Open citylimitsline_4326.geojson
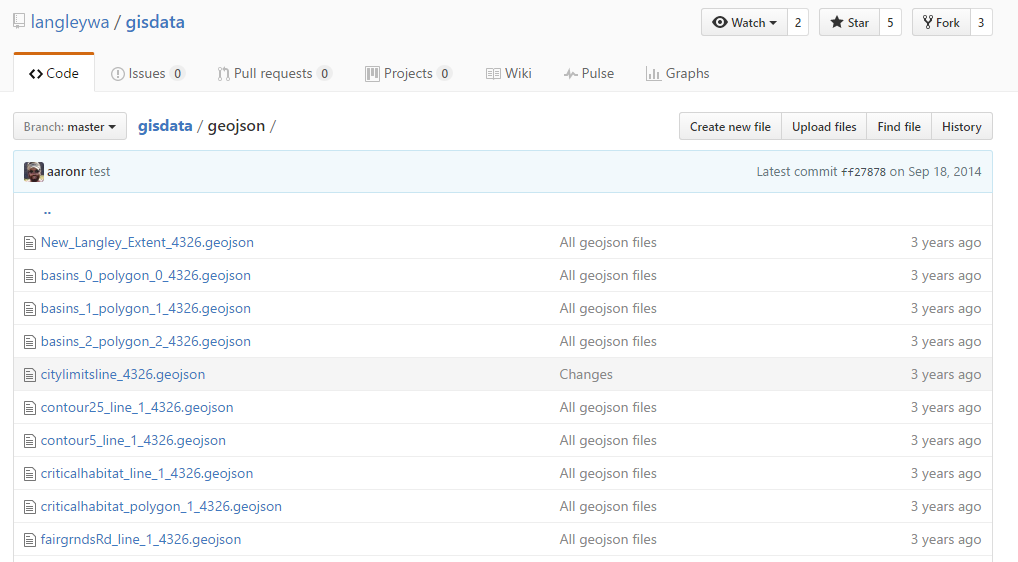Screen dimensions: 1018x562 click(123, 374)
